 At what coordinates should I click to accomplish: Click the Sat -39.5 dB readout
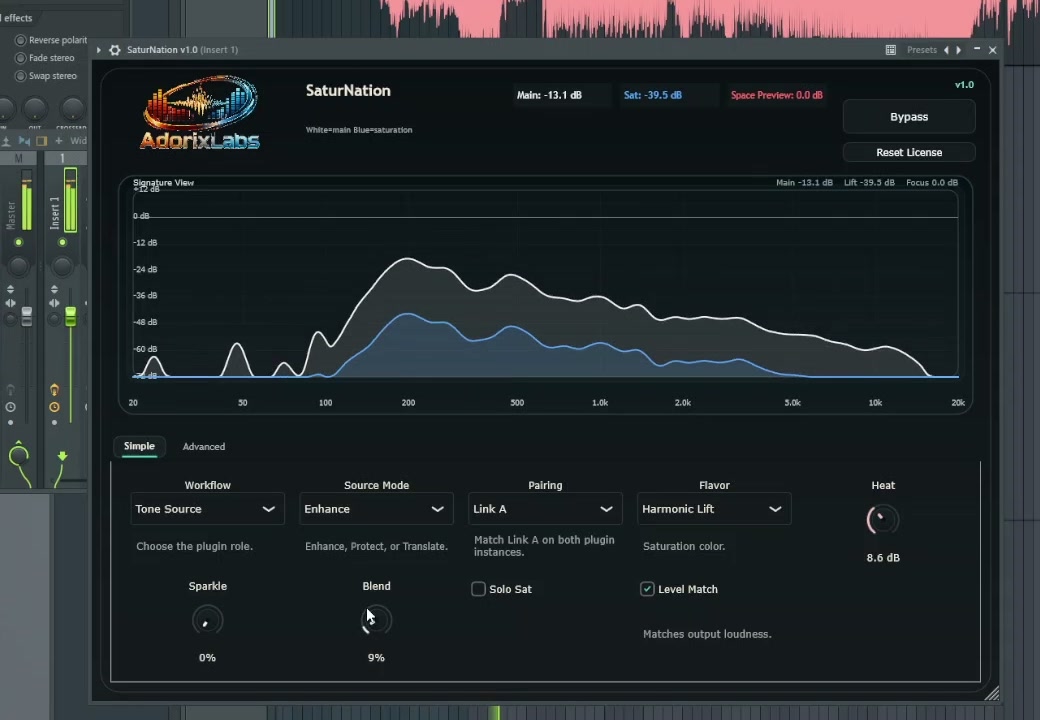tap(653, 95)
